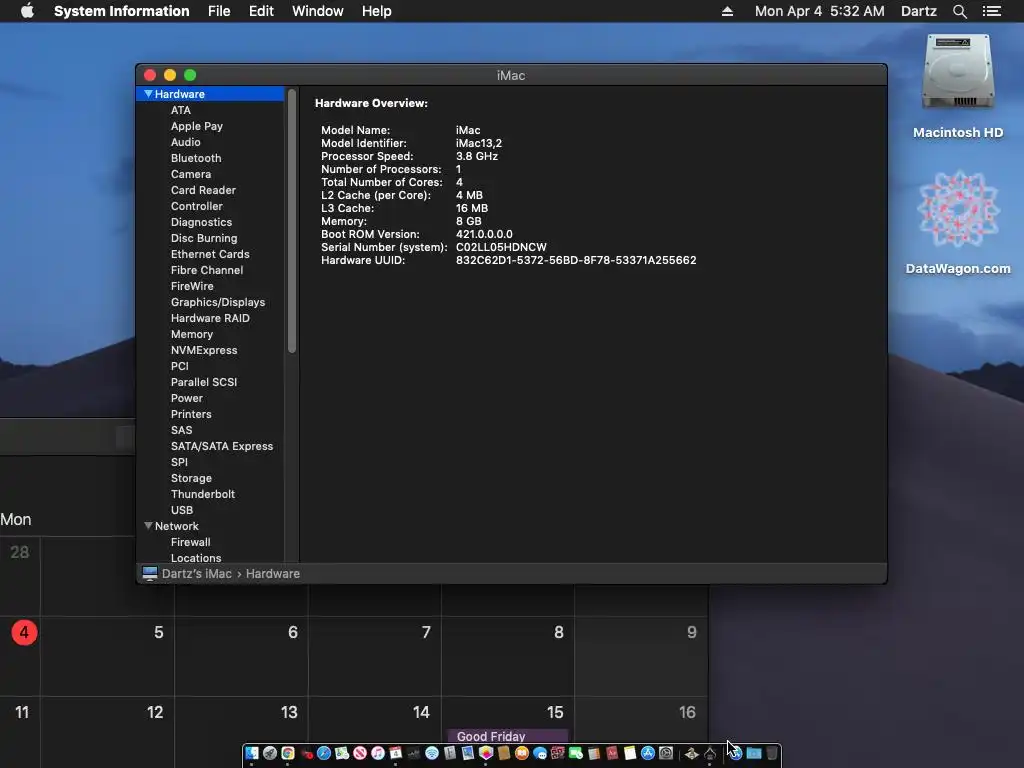Open Notification Center list icon

tap(991, 11)
